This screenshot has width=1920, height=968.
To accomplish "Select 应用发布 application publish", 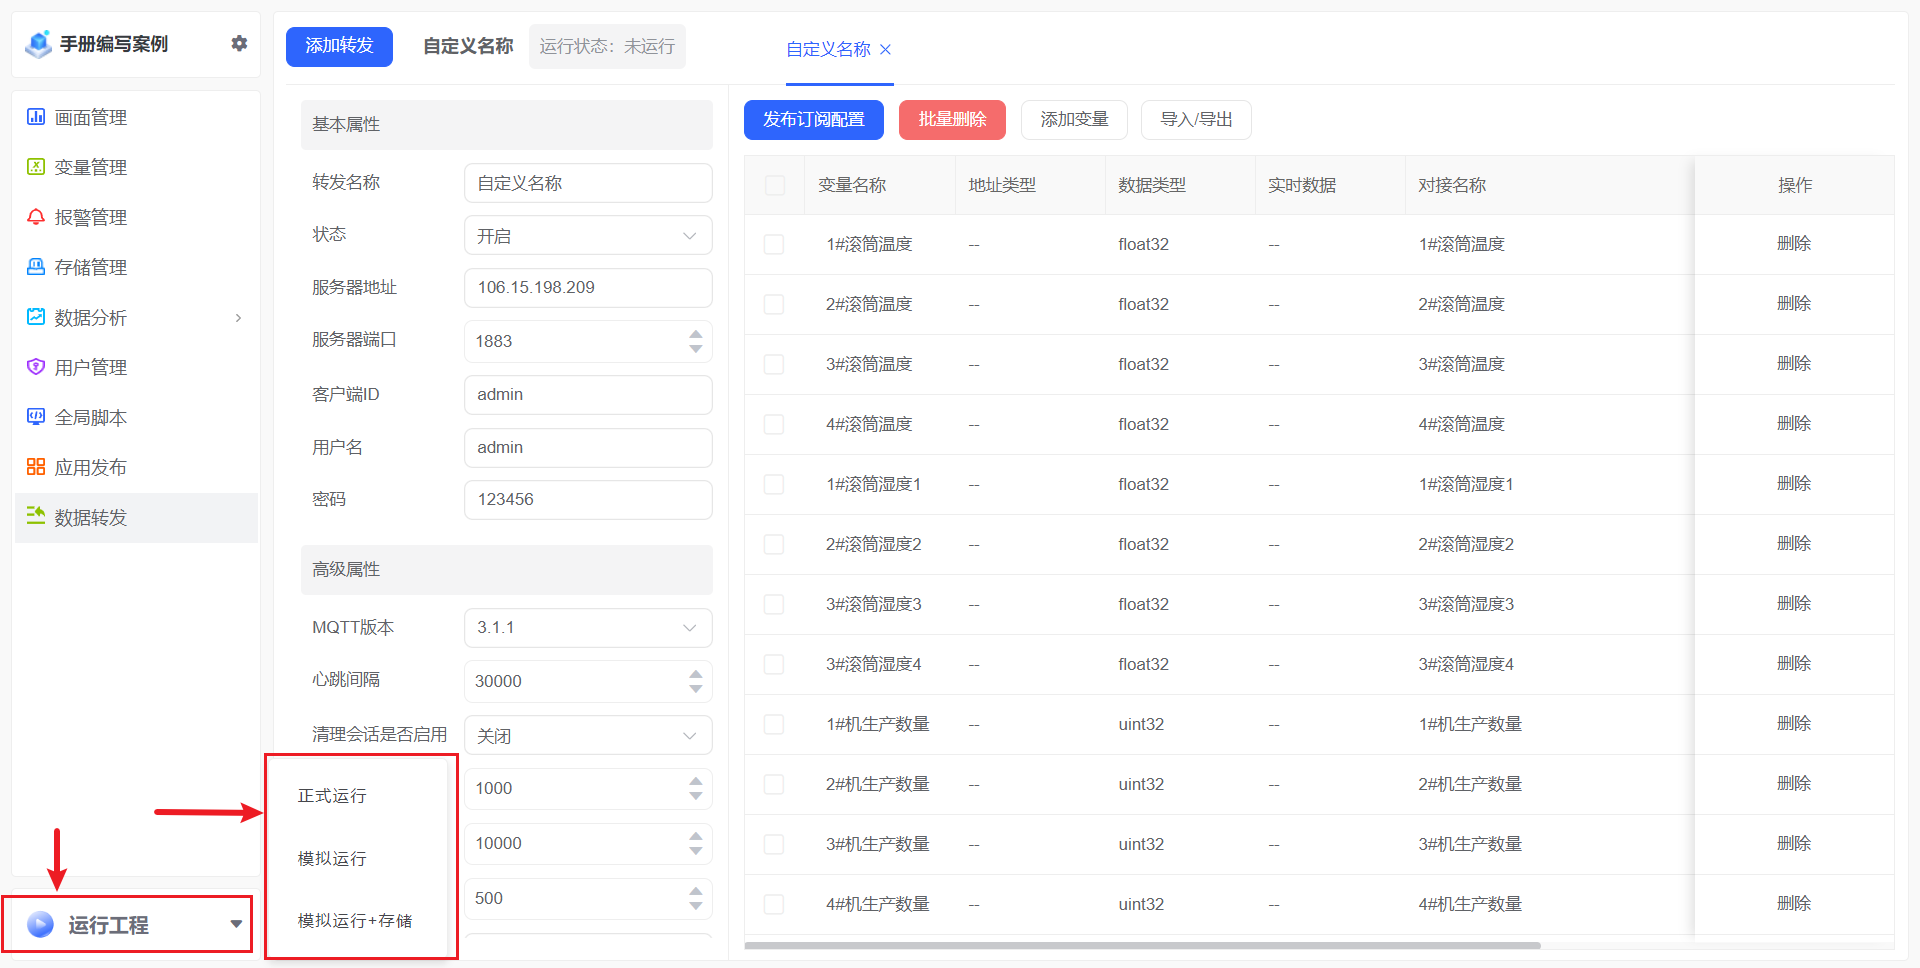I will click(x=90, y=467).
